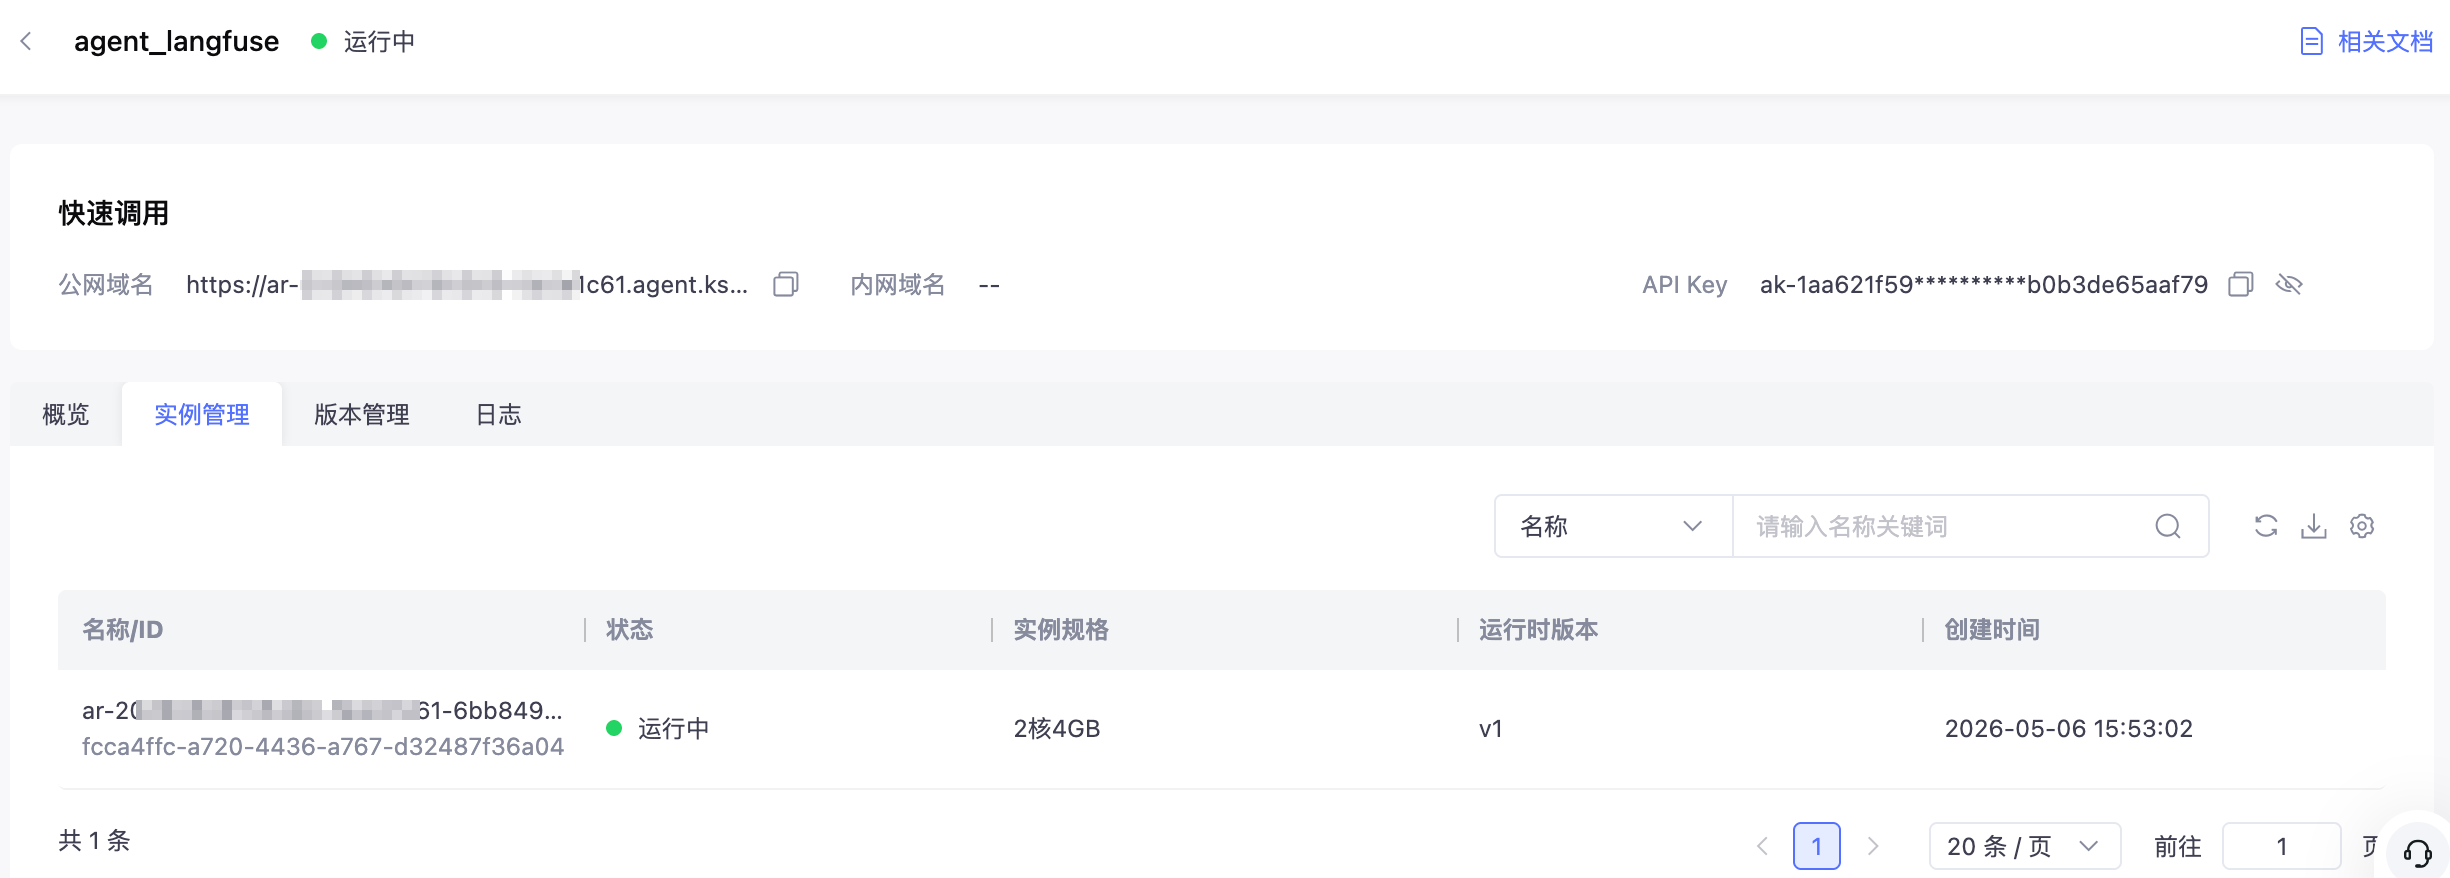
Task: Download the instance list
Action: tap(2314, 526)
